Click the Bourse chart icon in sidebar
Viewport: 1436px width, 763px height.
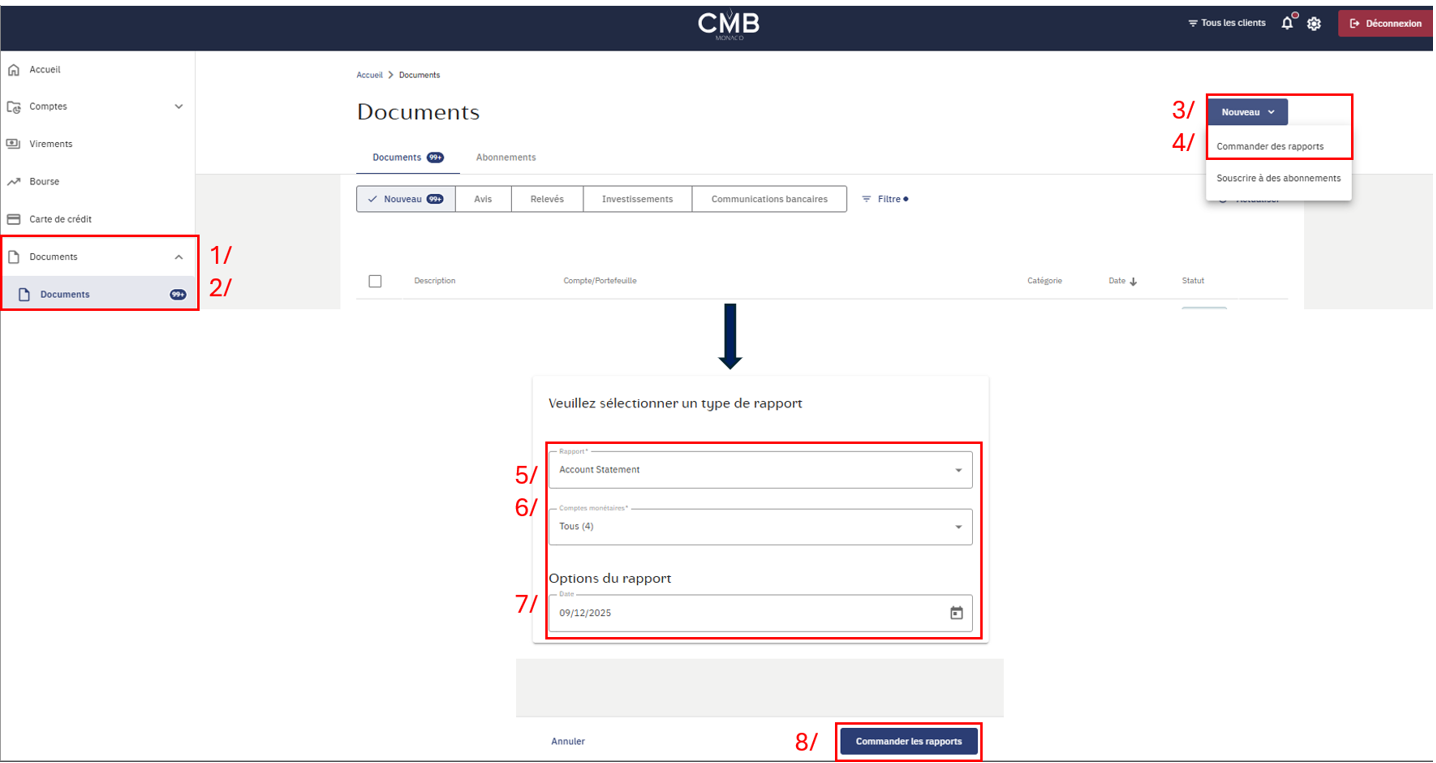coord(14,182)
